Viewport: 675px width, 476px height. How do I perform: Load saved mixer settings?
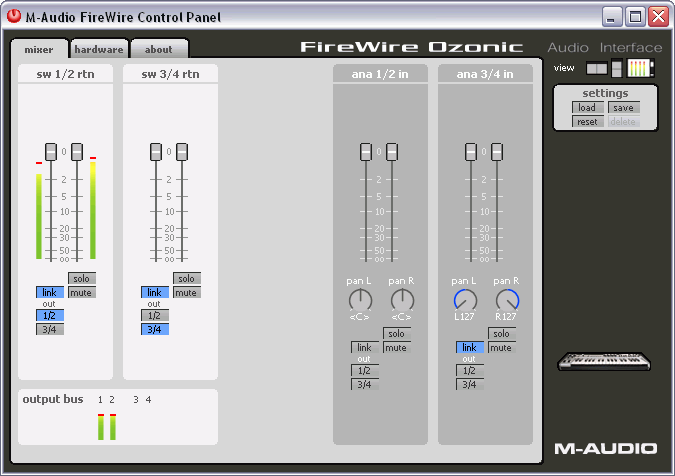[x=587, y=108]
